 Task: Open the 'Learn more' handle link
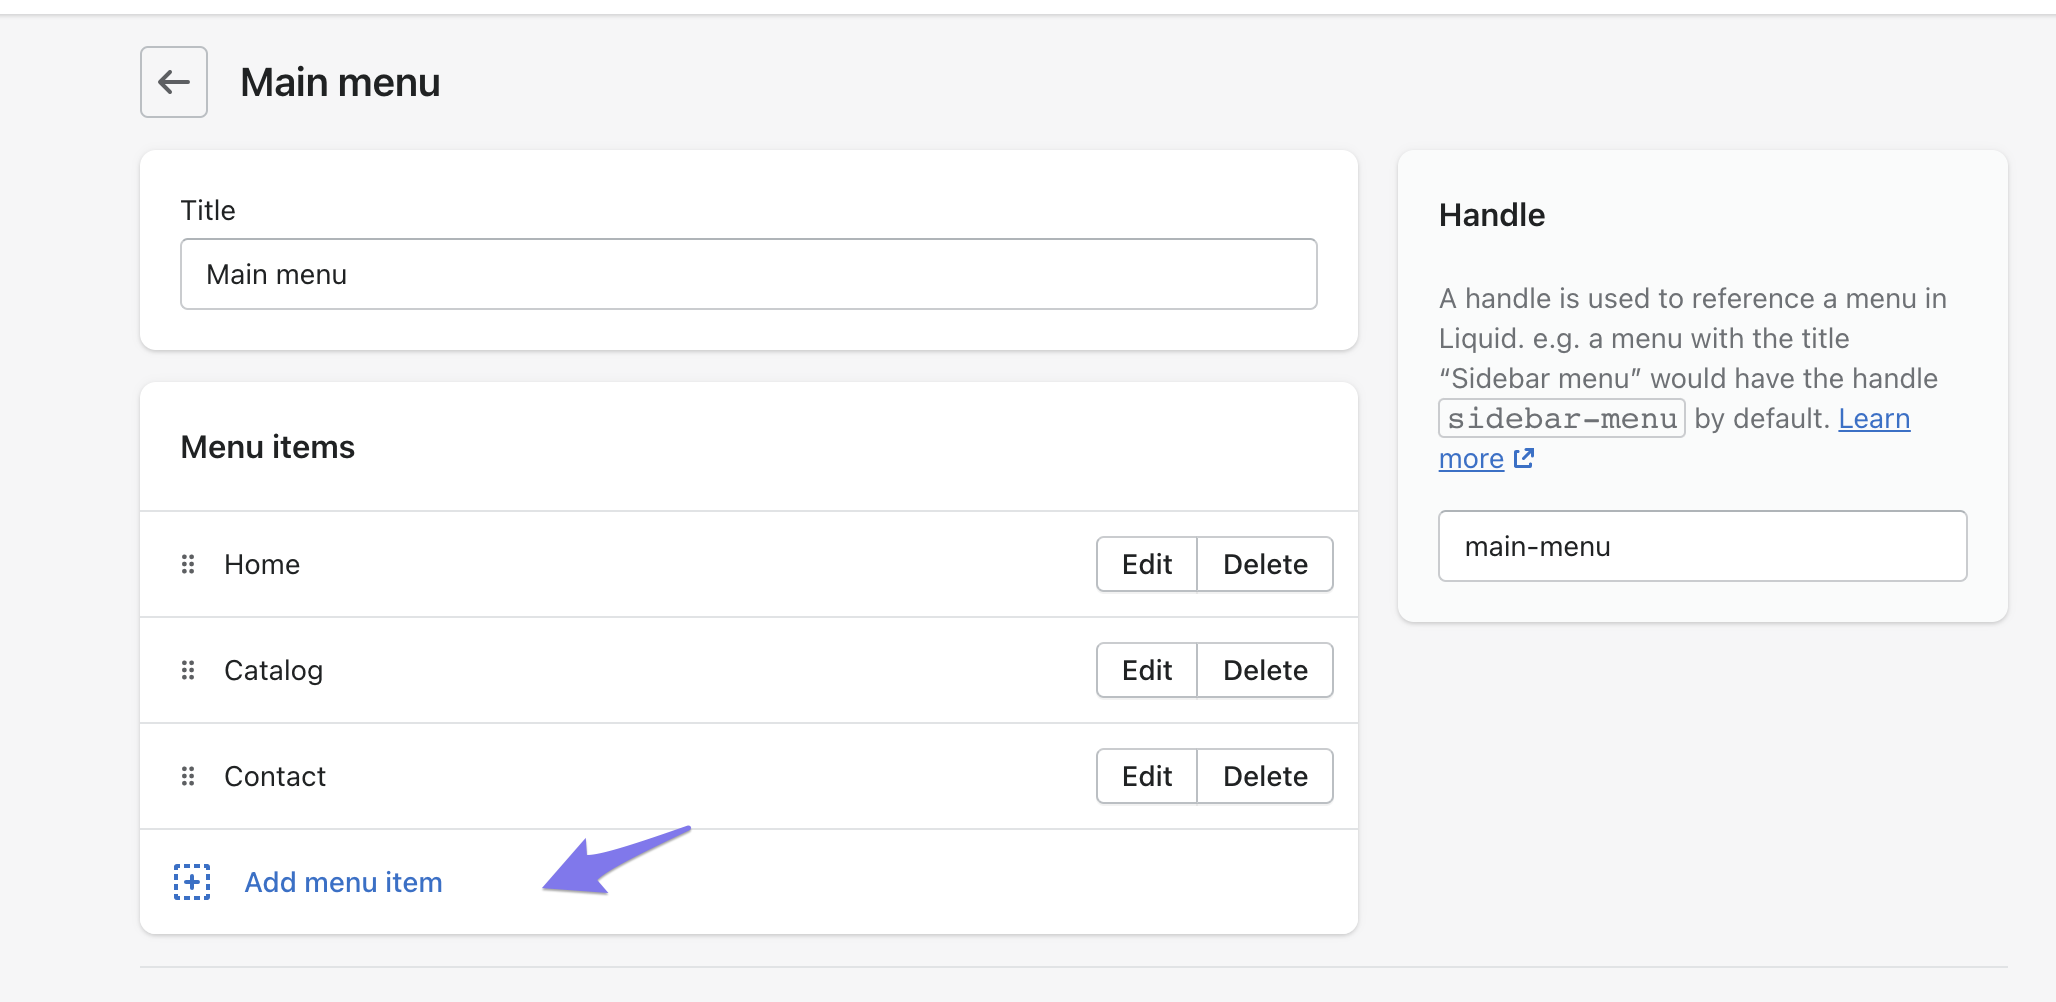1873,418
